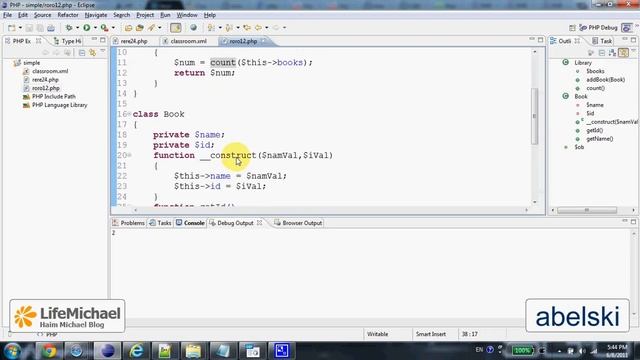Click the Back navigation arrow icon
Viewport: 640px width, 360px height.
click(258, 28)
